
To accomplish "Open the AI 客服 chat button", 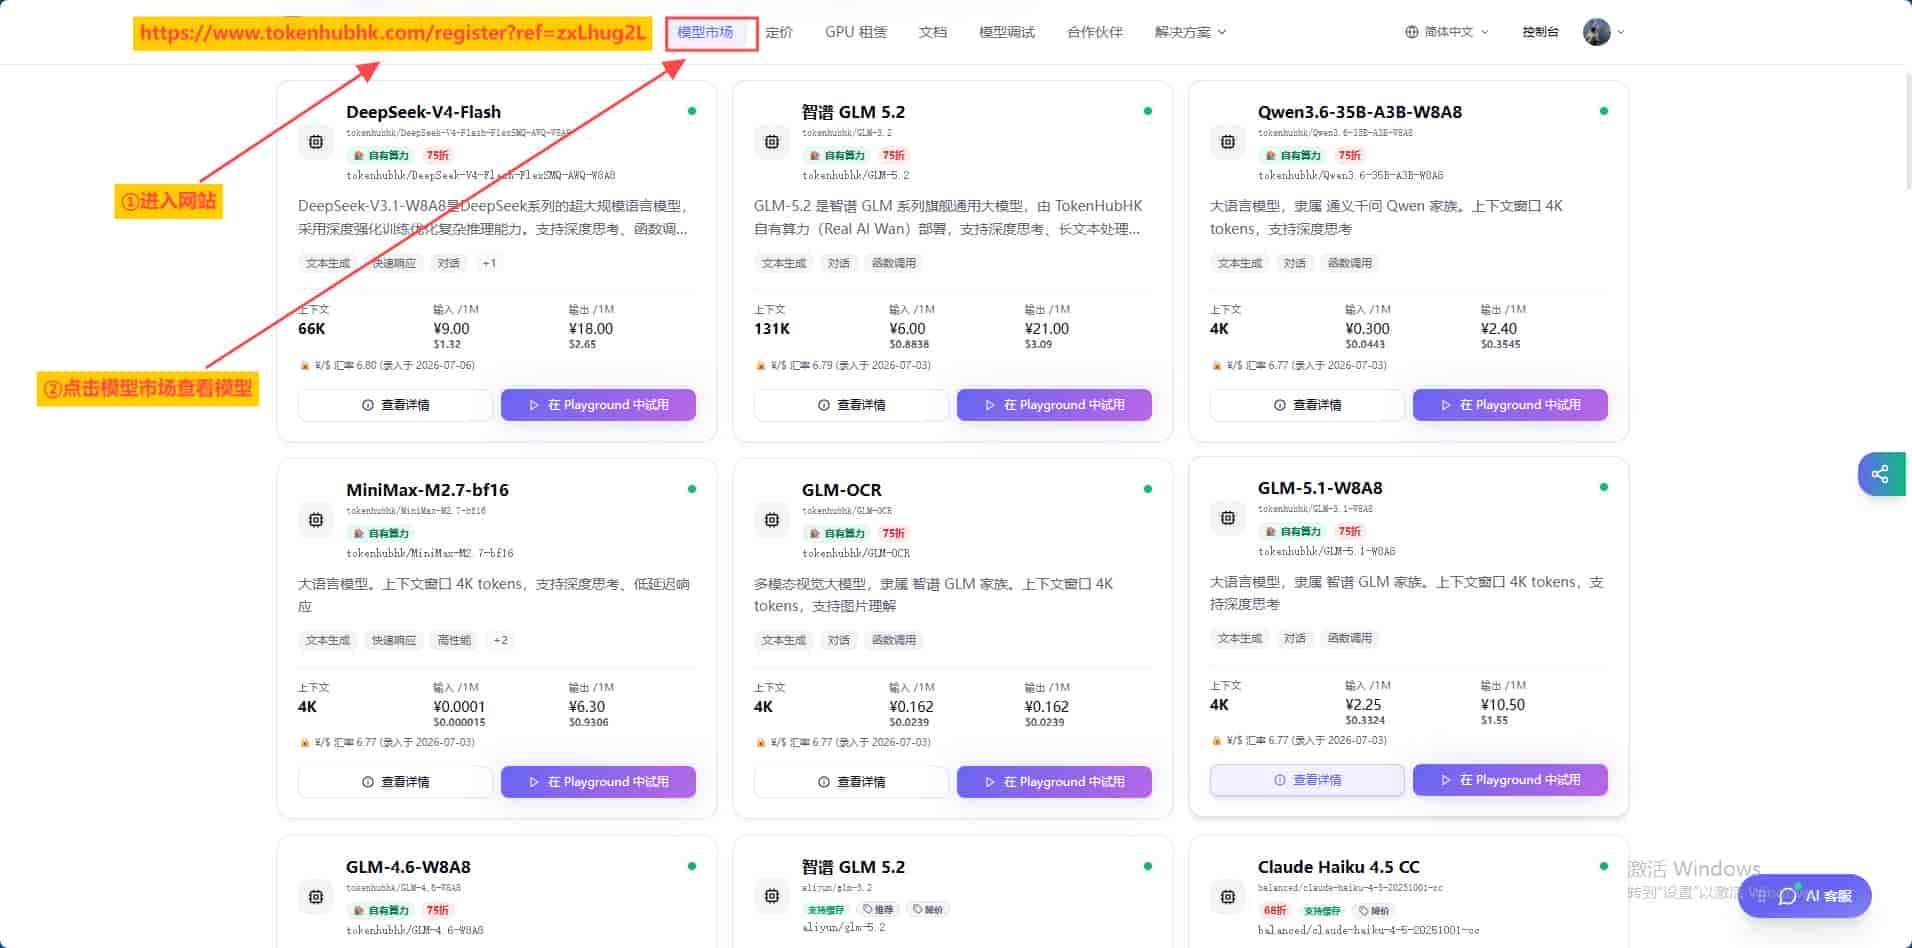I will pos(1804,896).
